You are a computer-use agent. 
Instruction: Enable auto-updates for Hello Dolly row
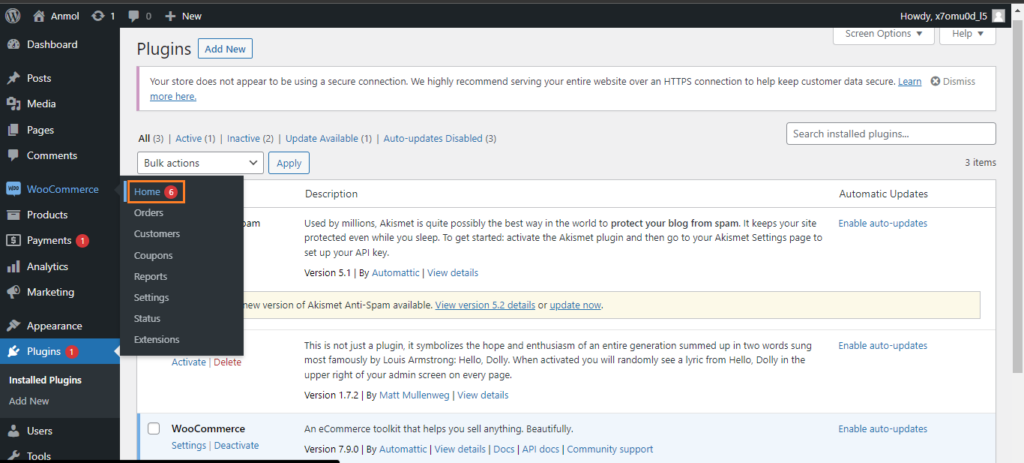(x=882, y=345)
